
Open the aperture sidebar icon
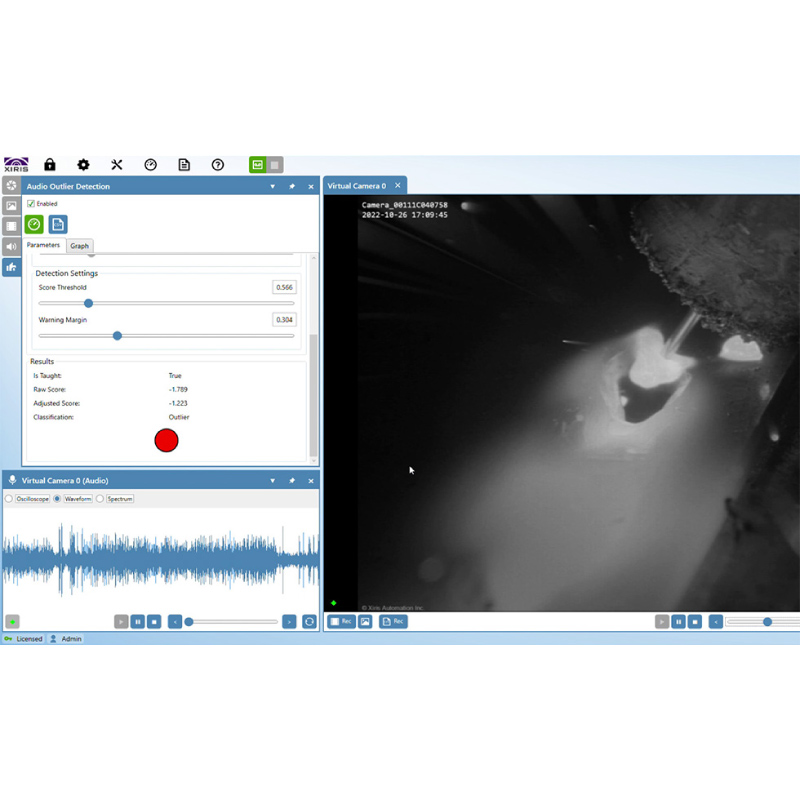[x=11, y=185]
